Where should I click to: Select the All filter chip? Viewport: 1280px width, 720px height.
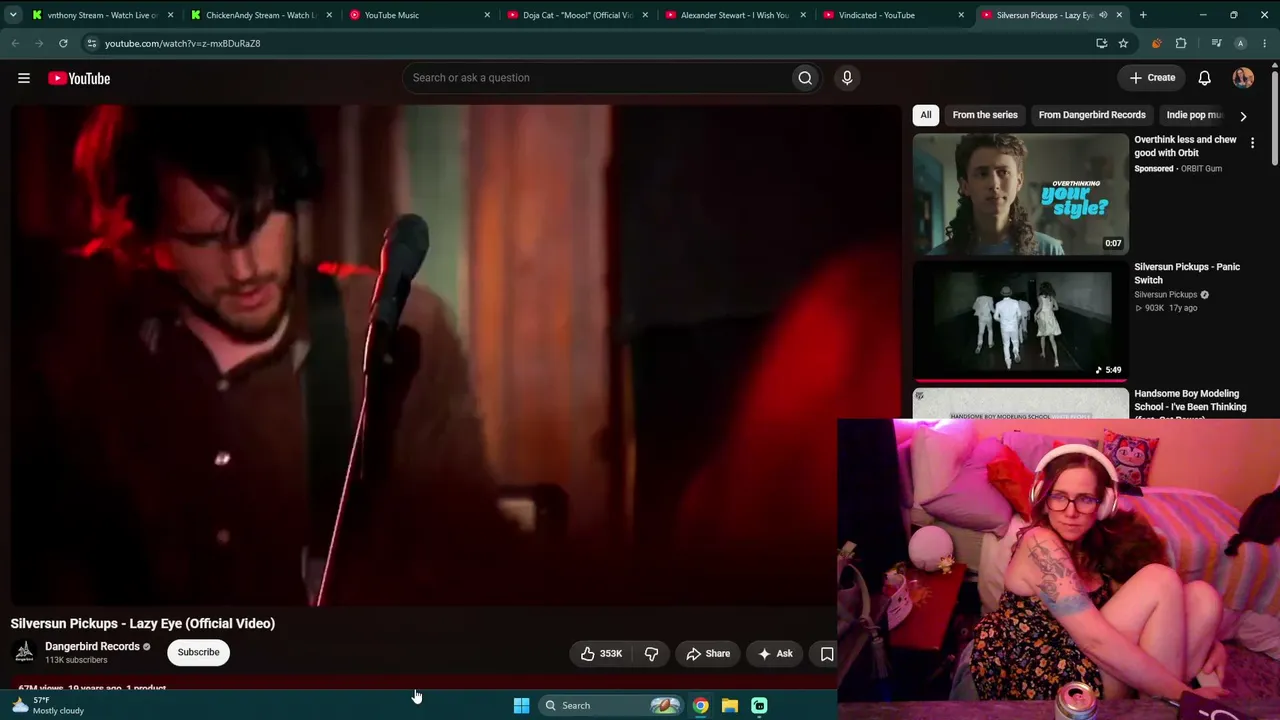(x=926, y=115)
